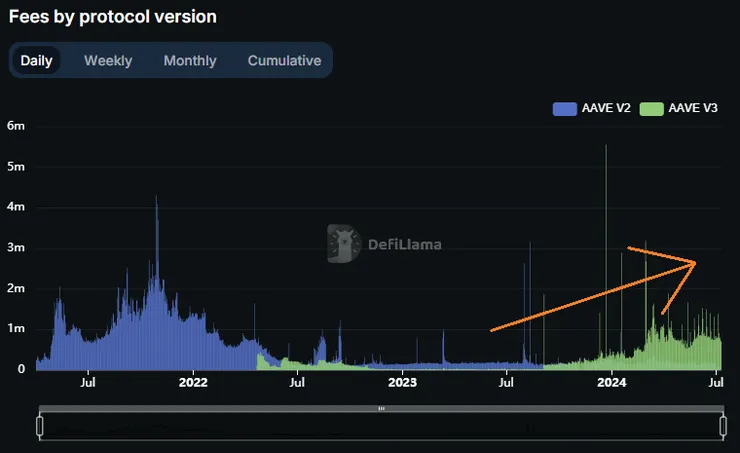The height and width of the screenshot is (453, 740).
Task: Click the center grip of the range slider bar
Action: pyautogui.click(x=381, y=408)
